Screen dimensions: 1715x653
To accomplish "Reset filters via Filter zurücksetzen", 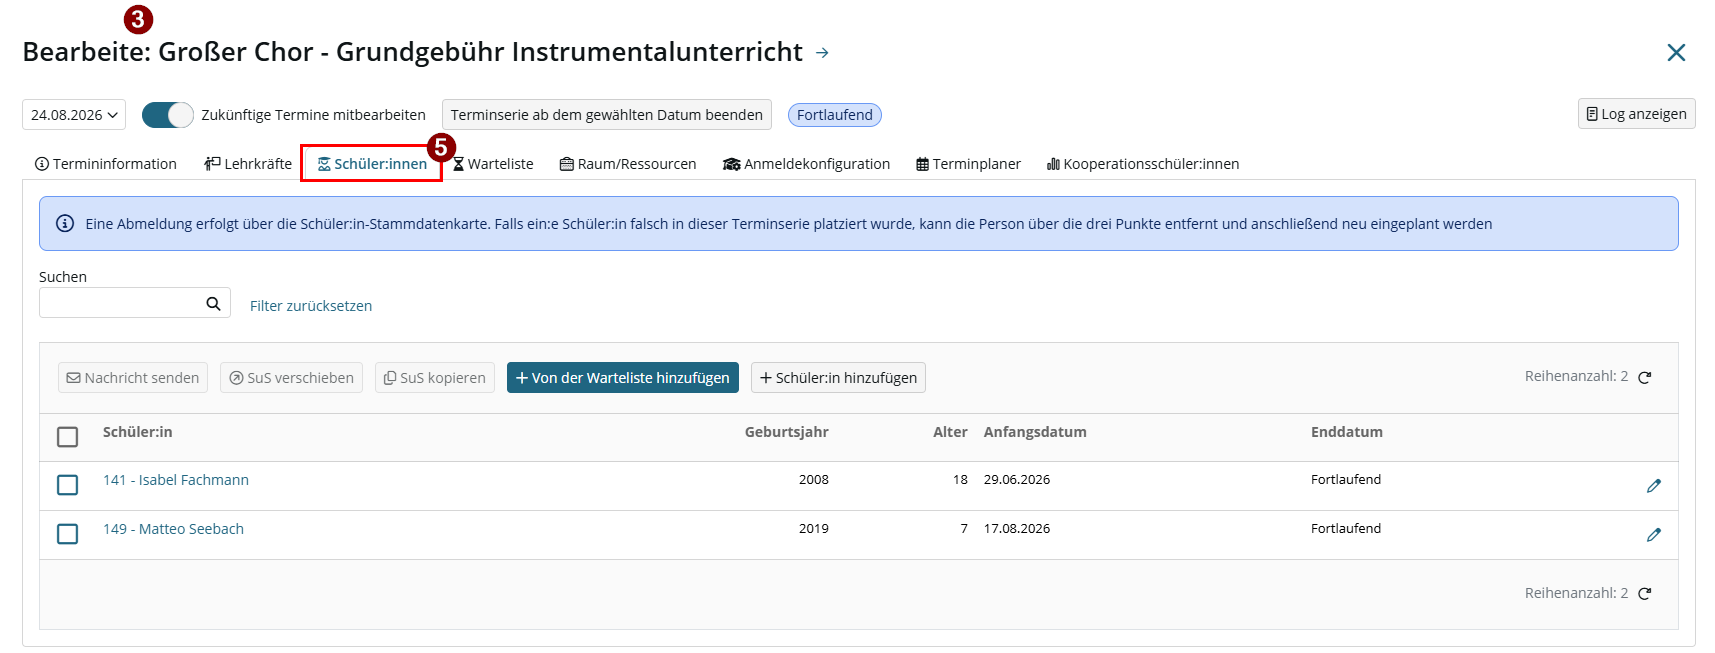I will (x=311, y=306).
